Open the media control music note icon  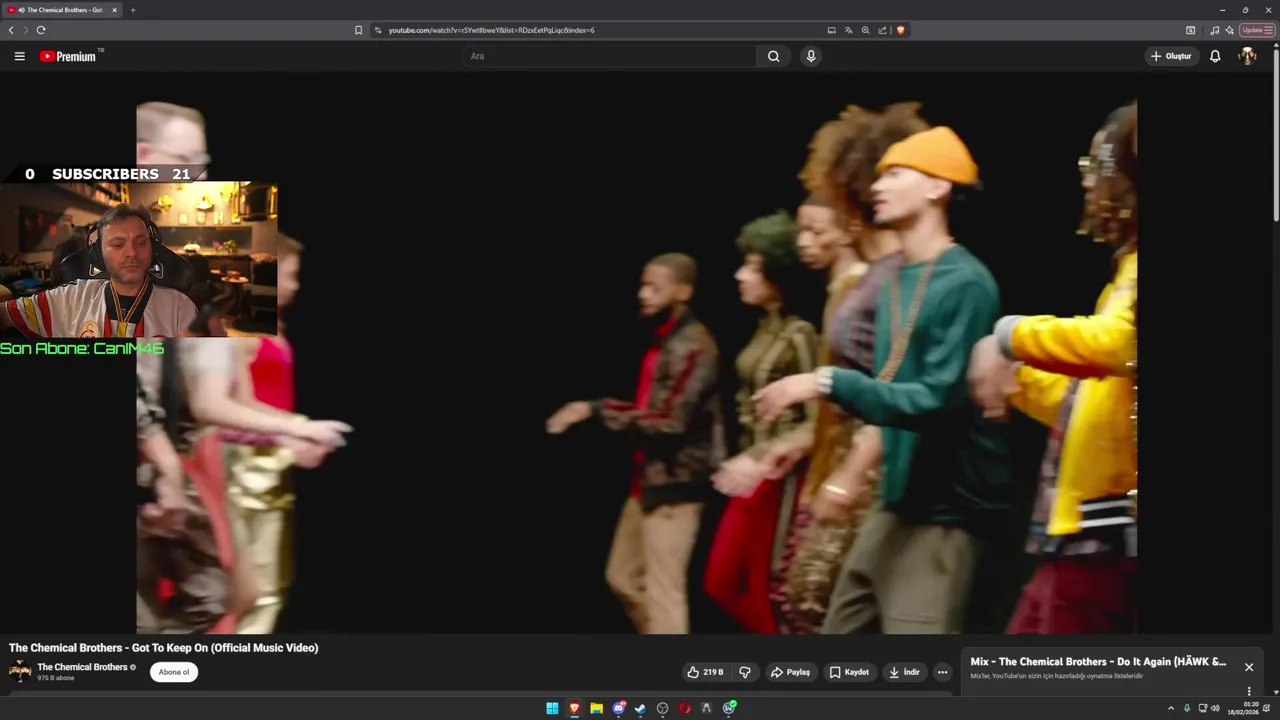1214,30
